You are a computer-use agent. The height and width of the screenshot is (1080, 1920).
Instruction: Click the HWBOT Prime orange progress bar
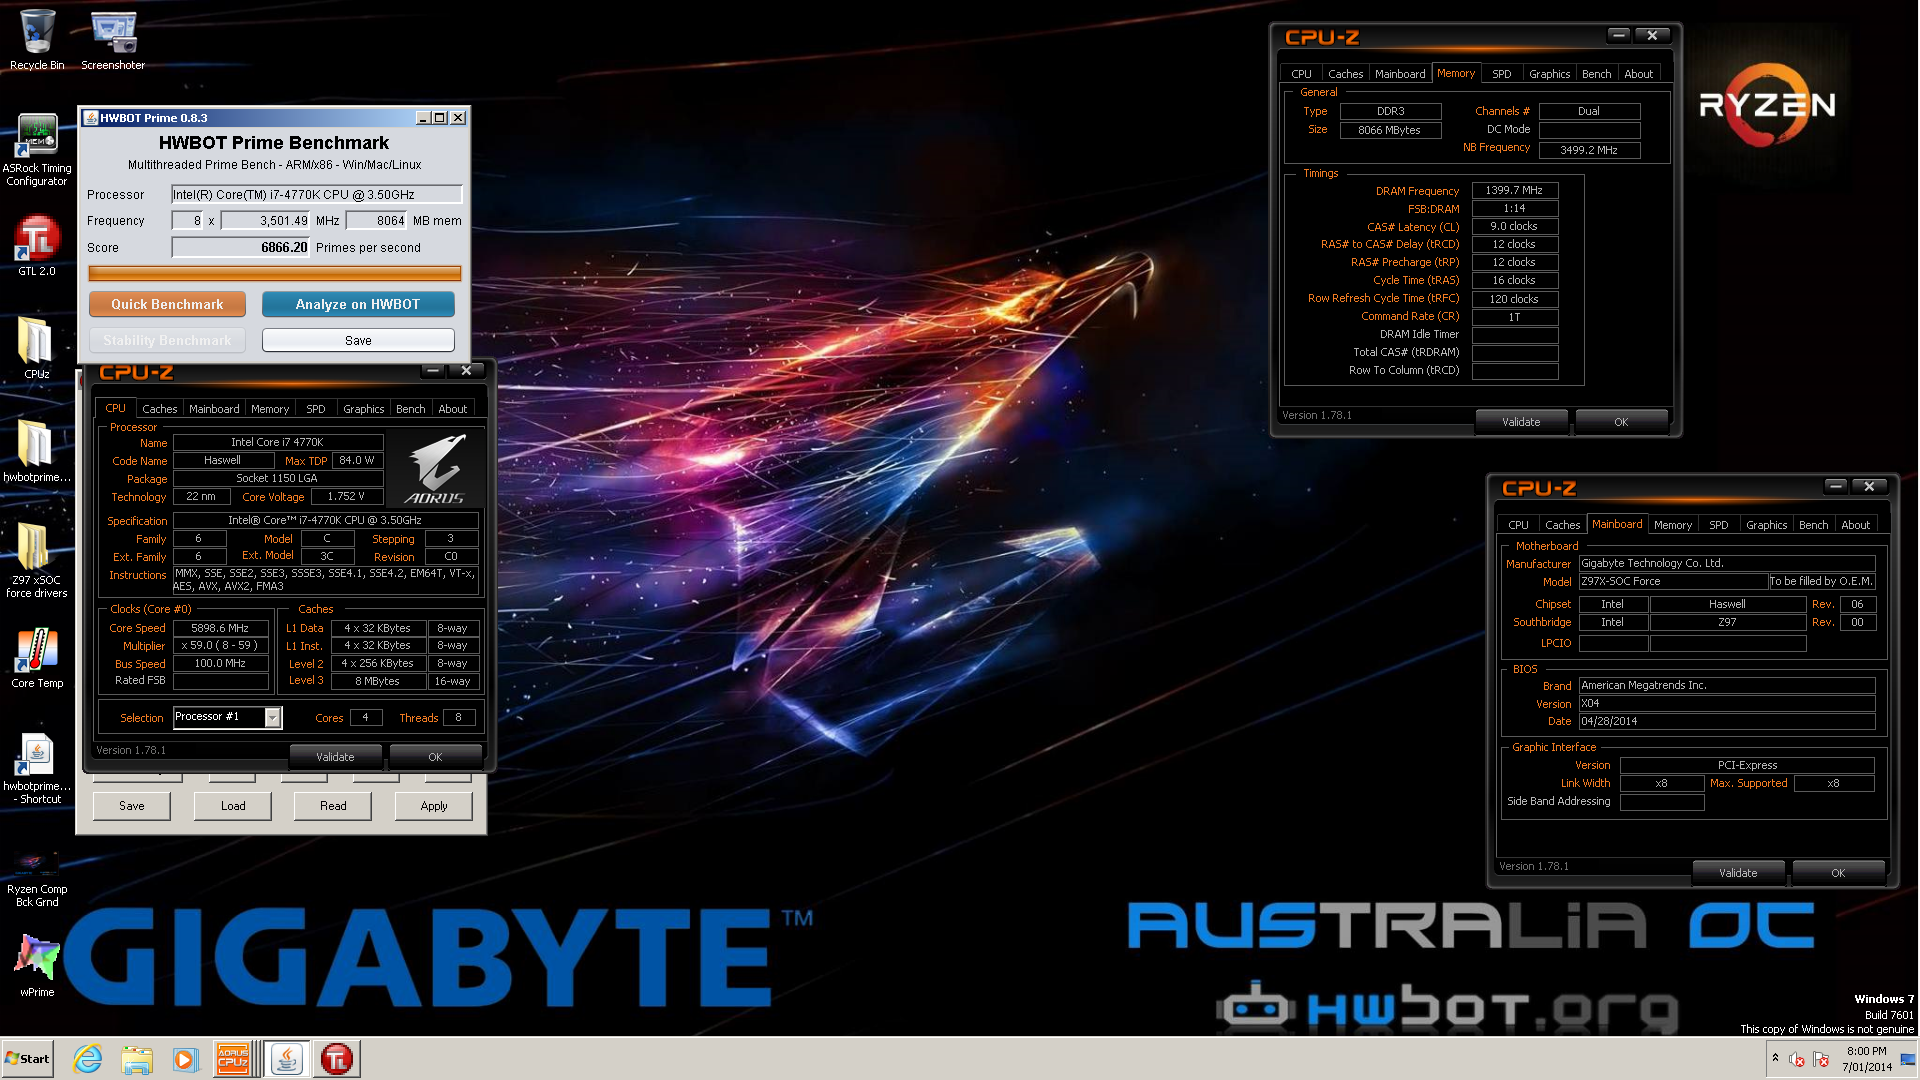click(275, 273)
